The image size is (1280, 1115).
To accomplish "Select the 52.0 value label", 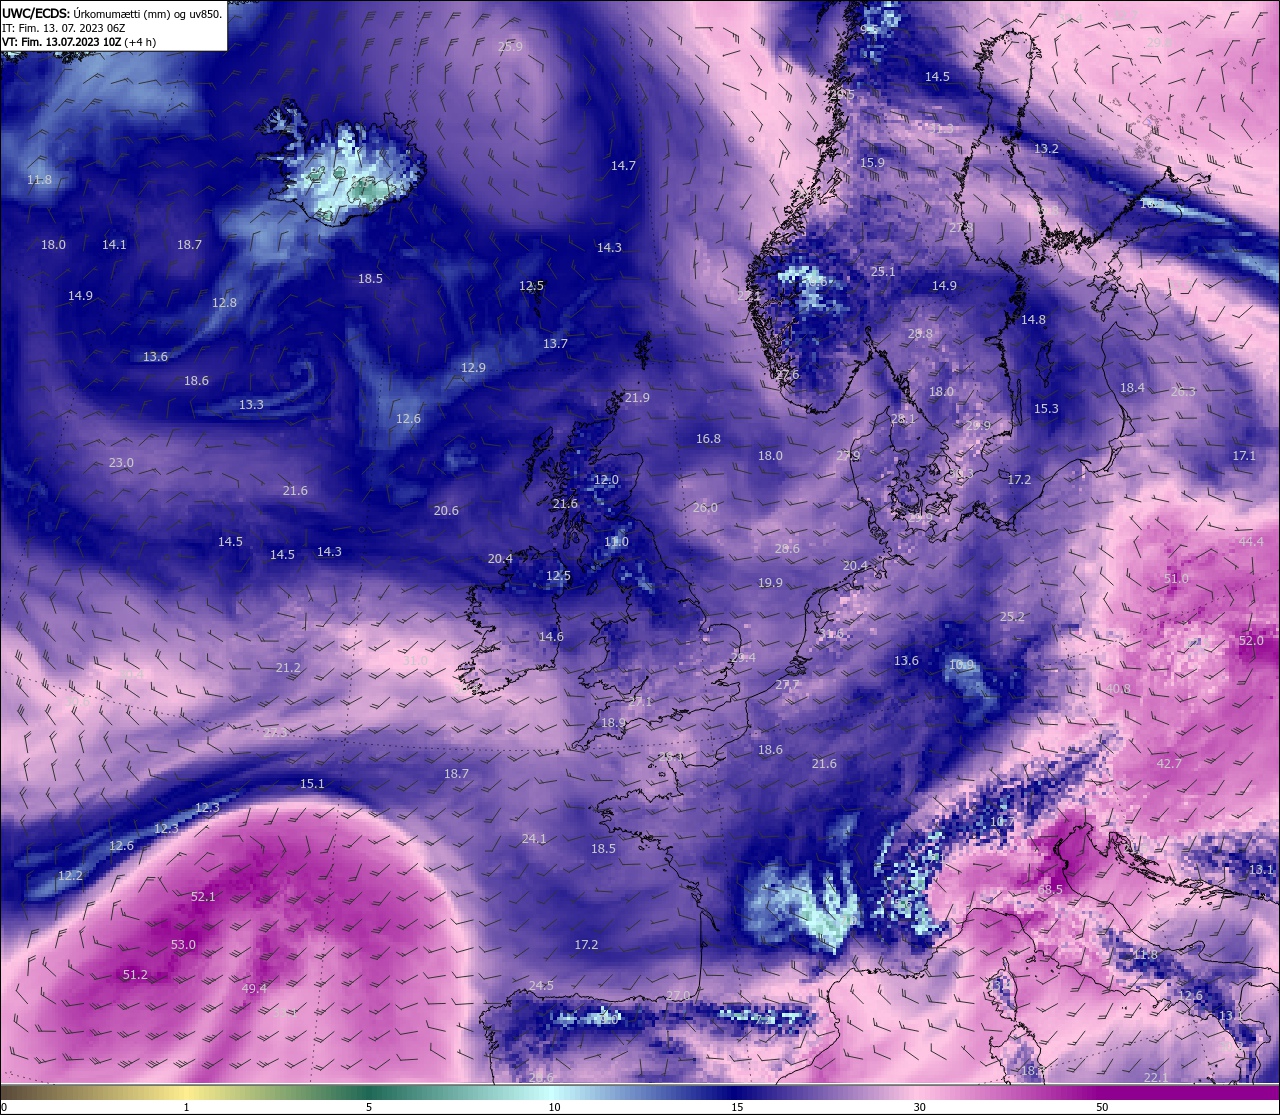I will point(1251,640).
